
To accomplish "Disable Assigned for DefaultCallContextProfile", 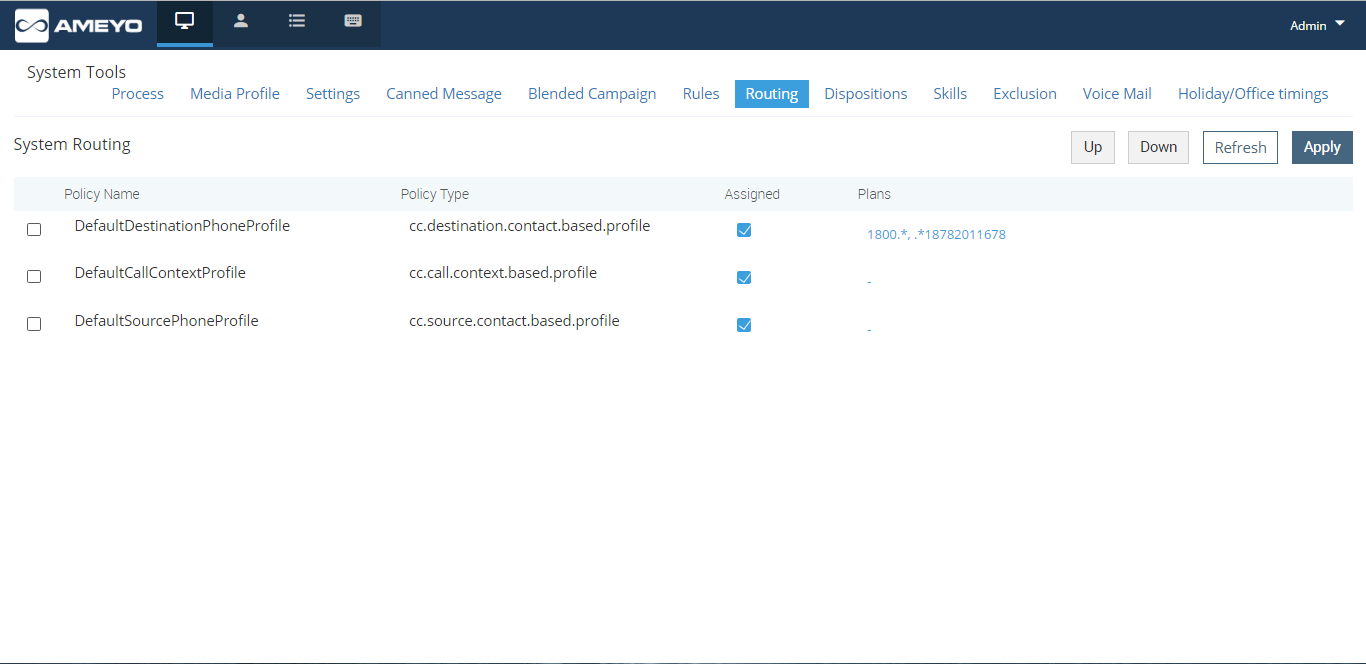I will click(744, 277).
